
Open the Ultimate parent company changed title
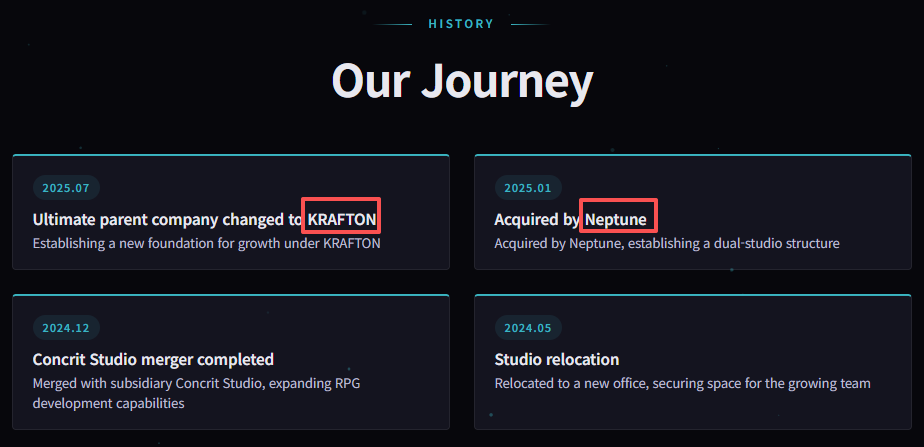[204, 220]
